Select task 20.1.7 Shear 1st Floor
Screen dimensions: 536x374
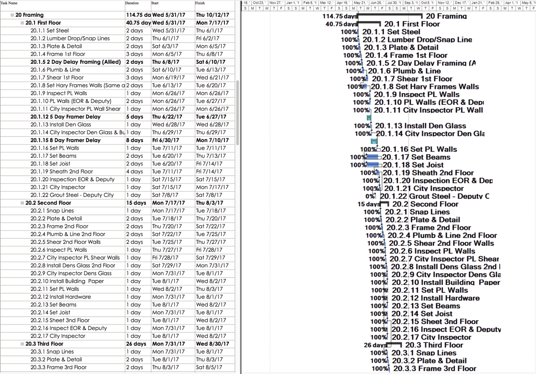coord(57,78)
